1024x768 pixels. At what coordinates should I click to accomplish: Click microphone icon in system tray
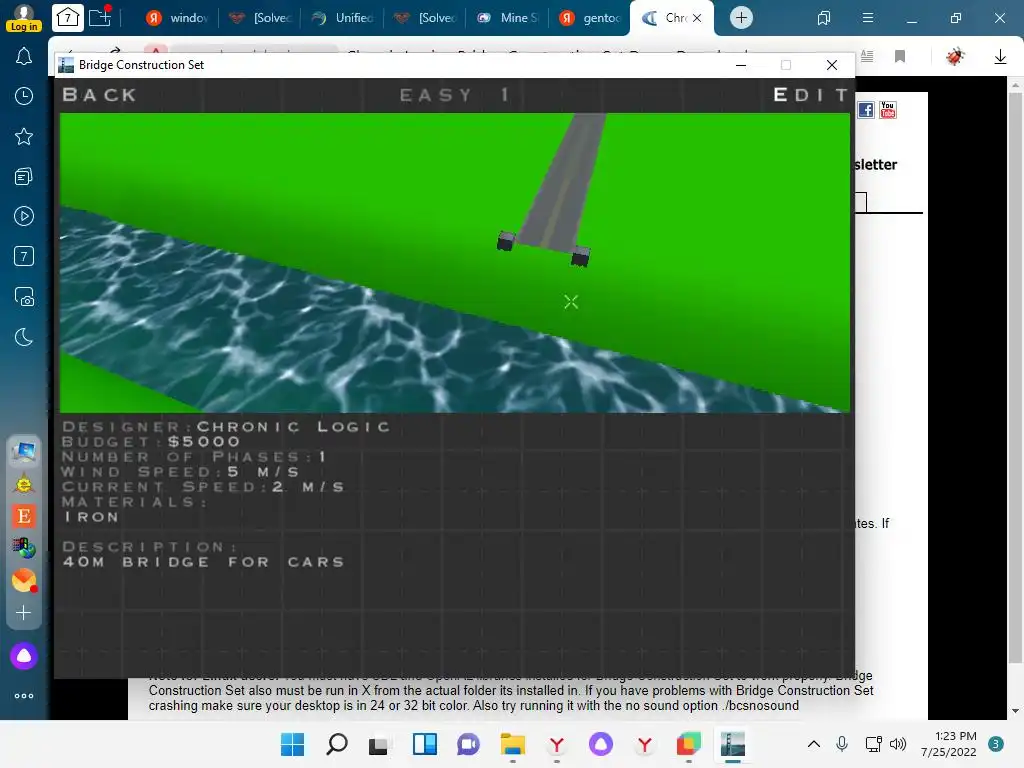842,744
